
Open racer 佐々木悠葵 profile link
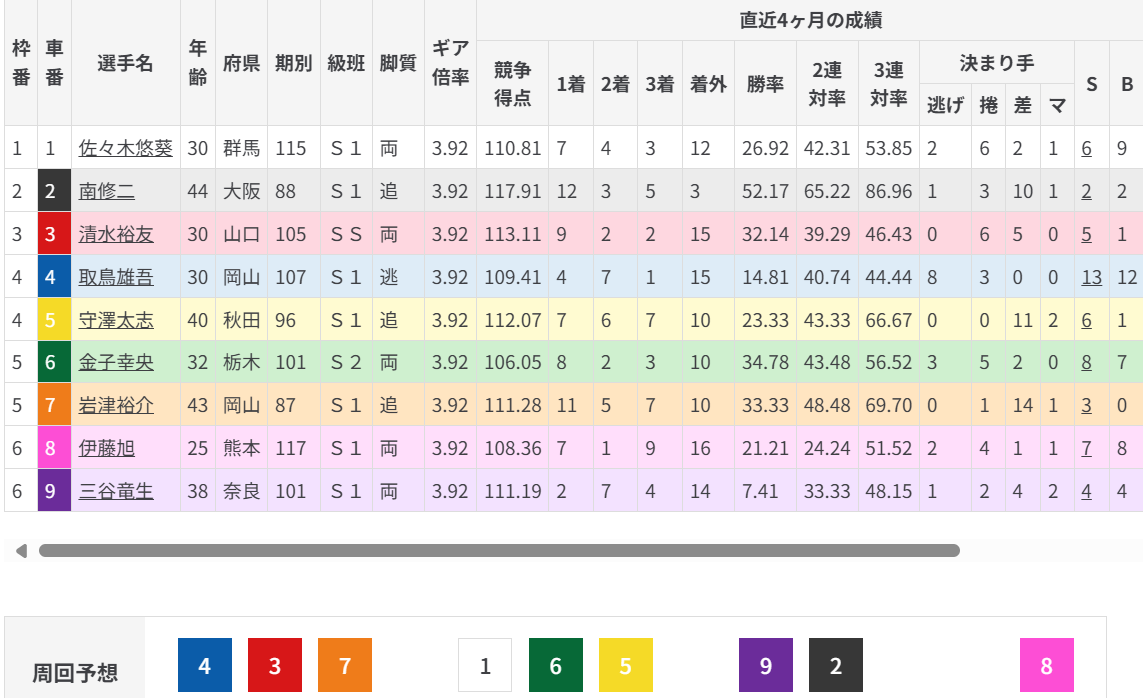(x=126, y=148)
